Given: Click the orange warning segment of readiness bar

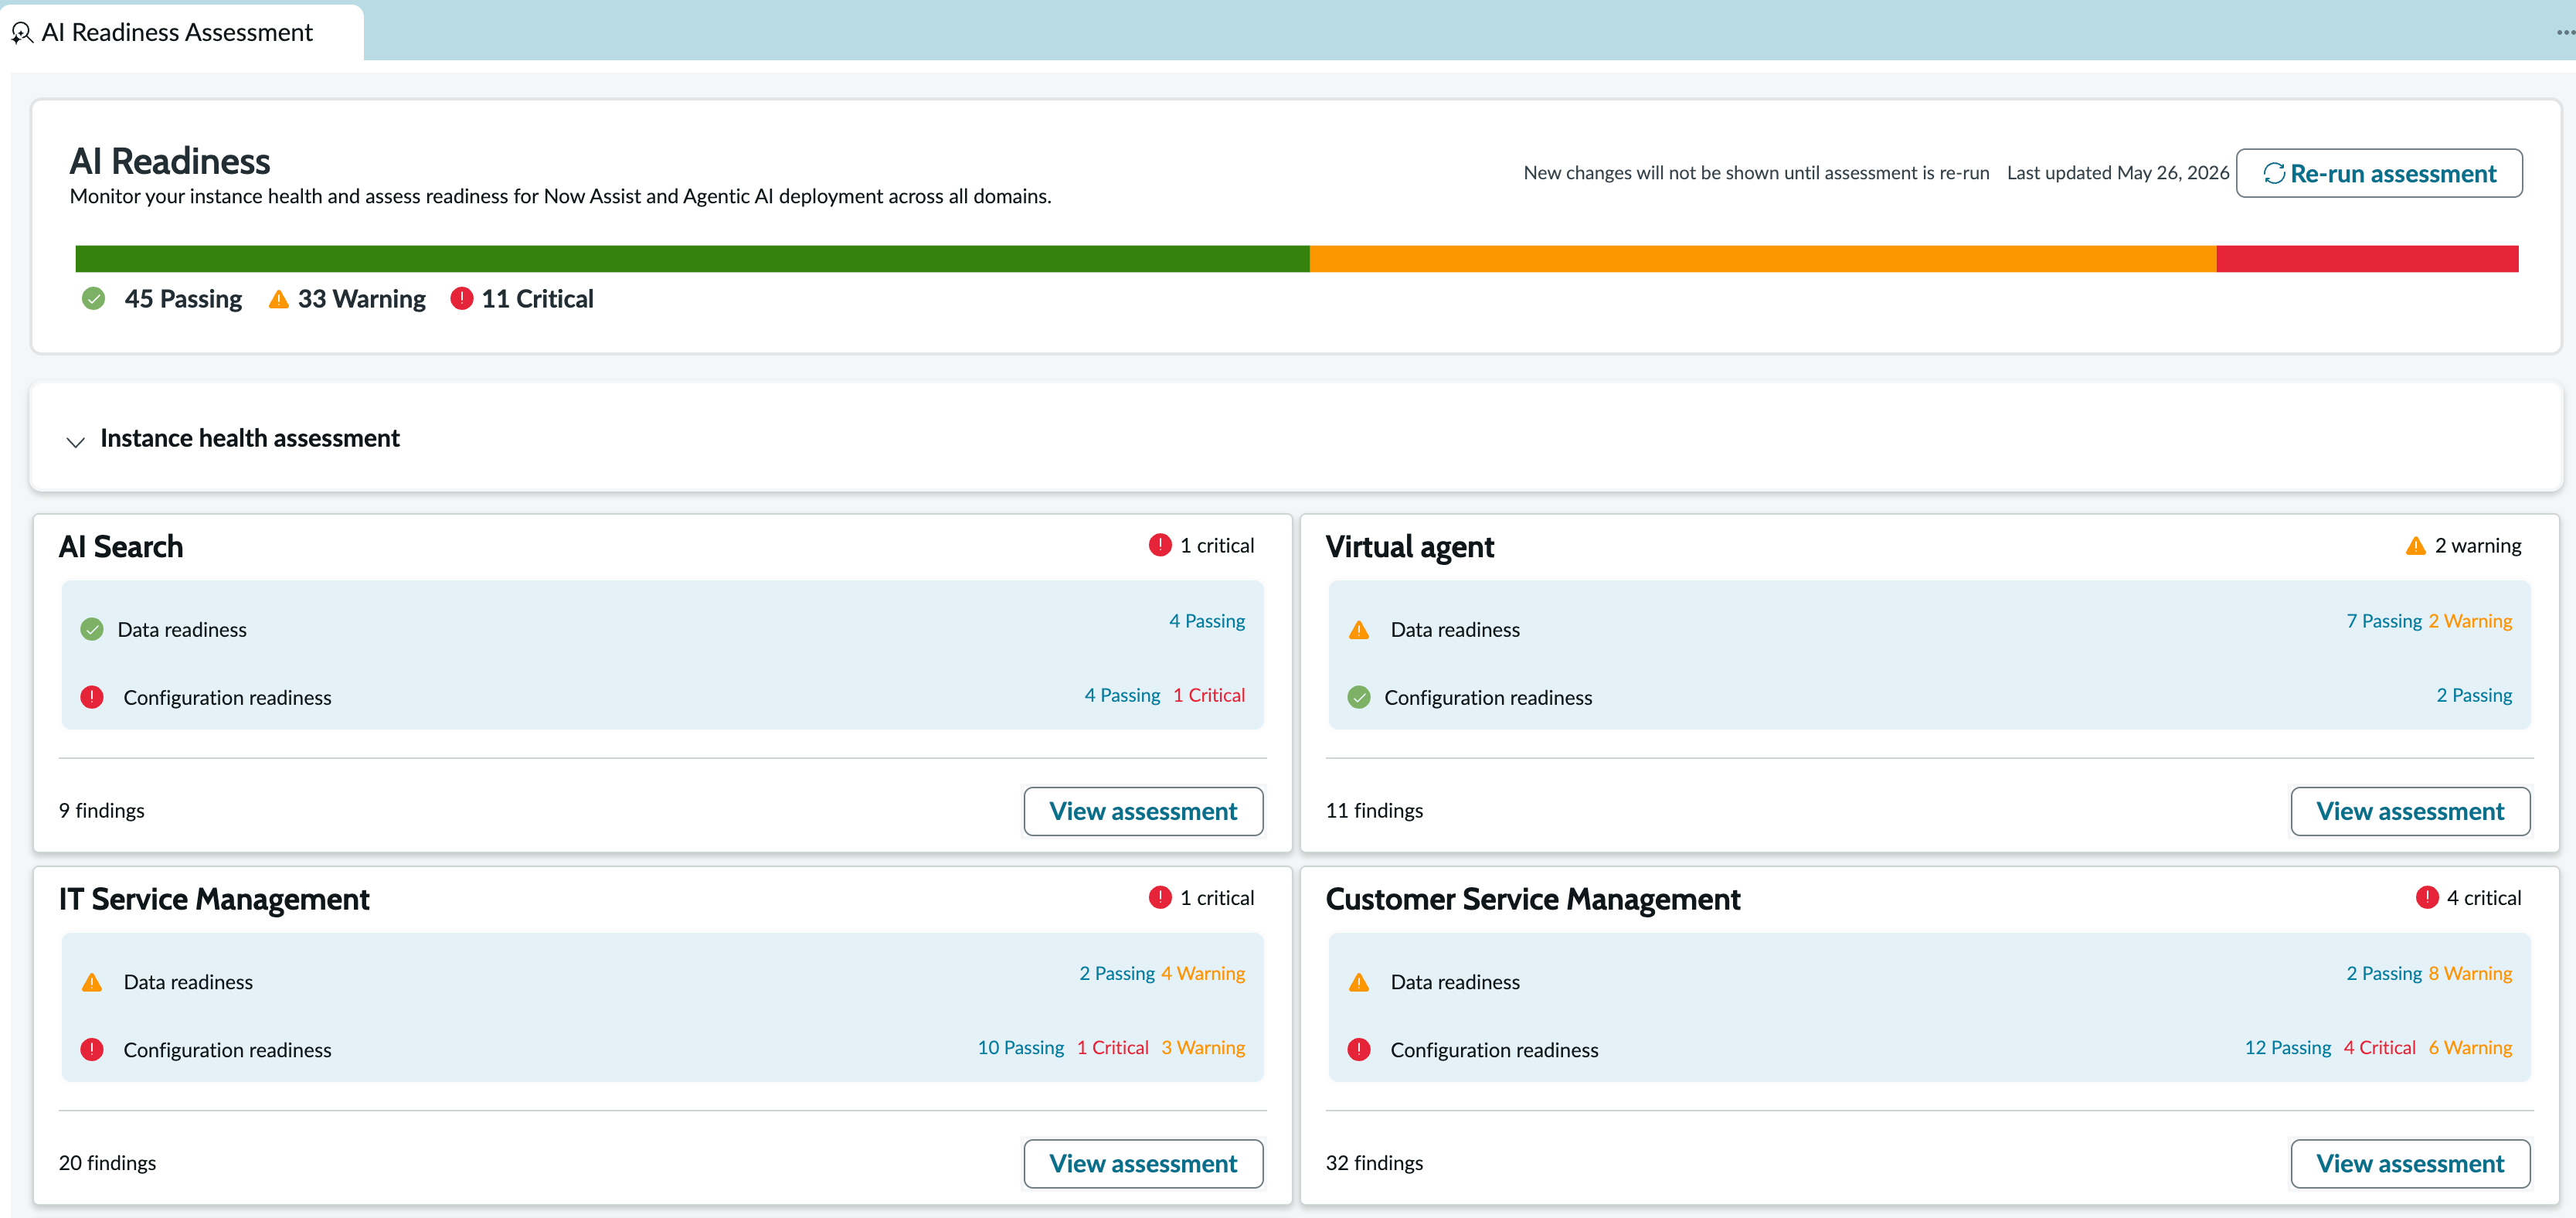Looking at the screenshot, I should pyautogui.click(x=1762, y=259).
